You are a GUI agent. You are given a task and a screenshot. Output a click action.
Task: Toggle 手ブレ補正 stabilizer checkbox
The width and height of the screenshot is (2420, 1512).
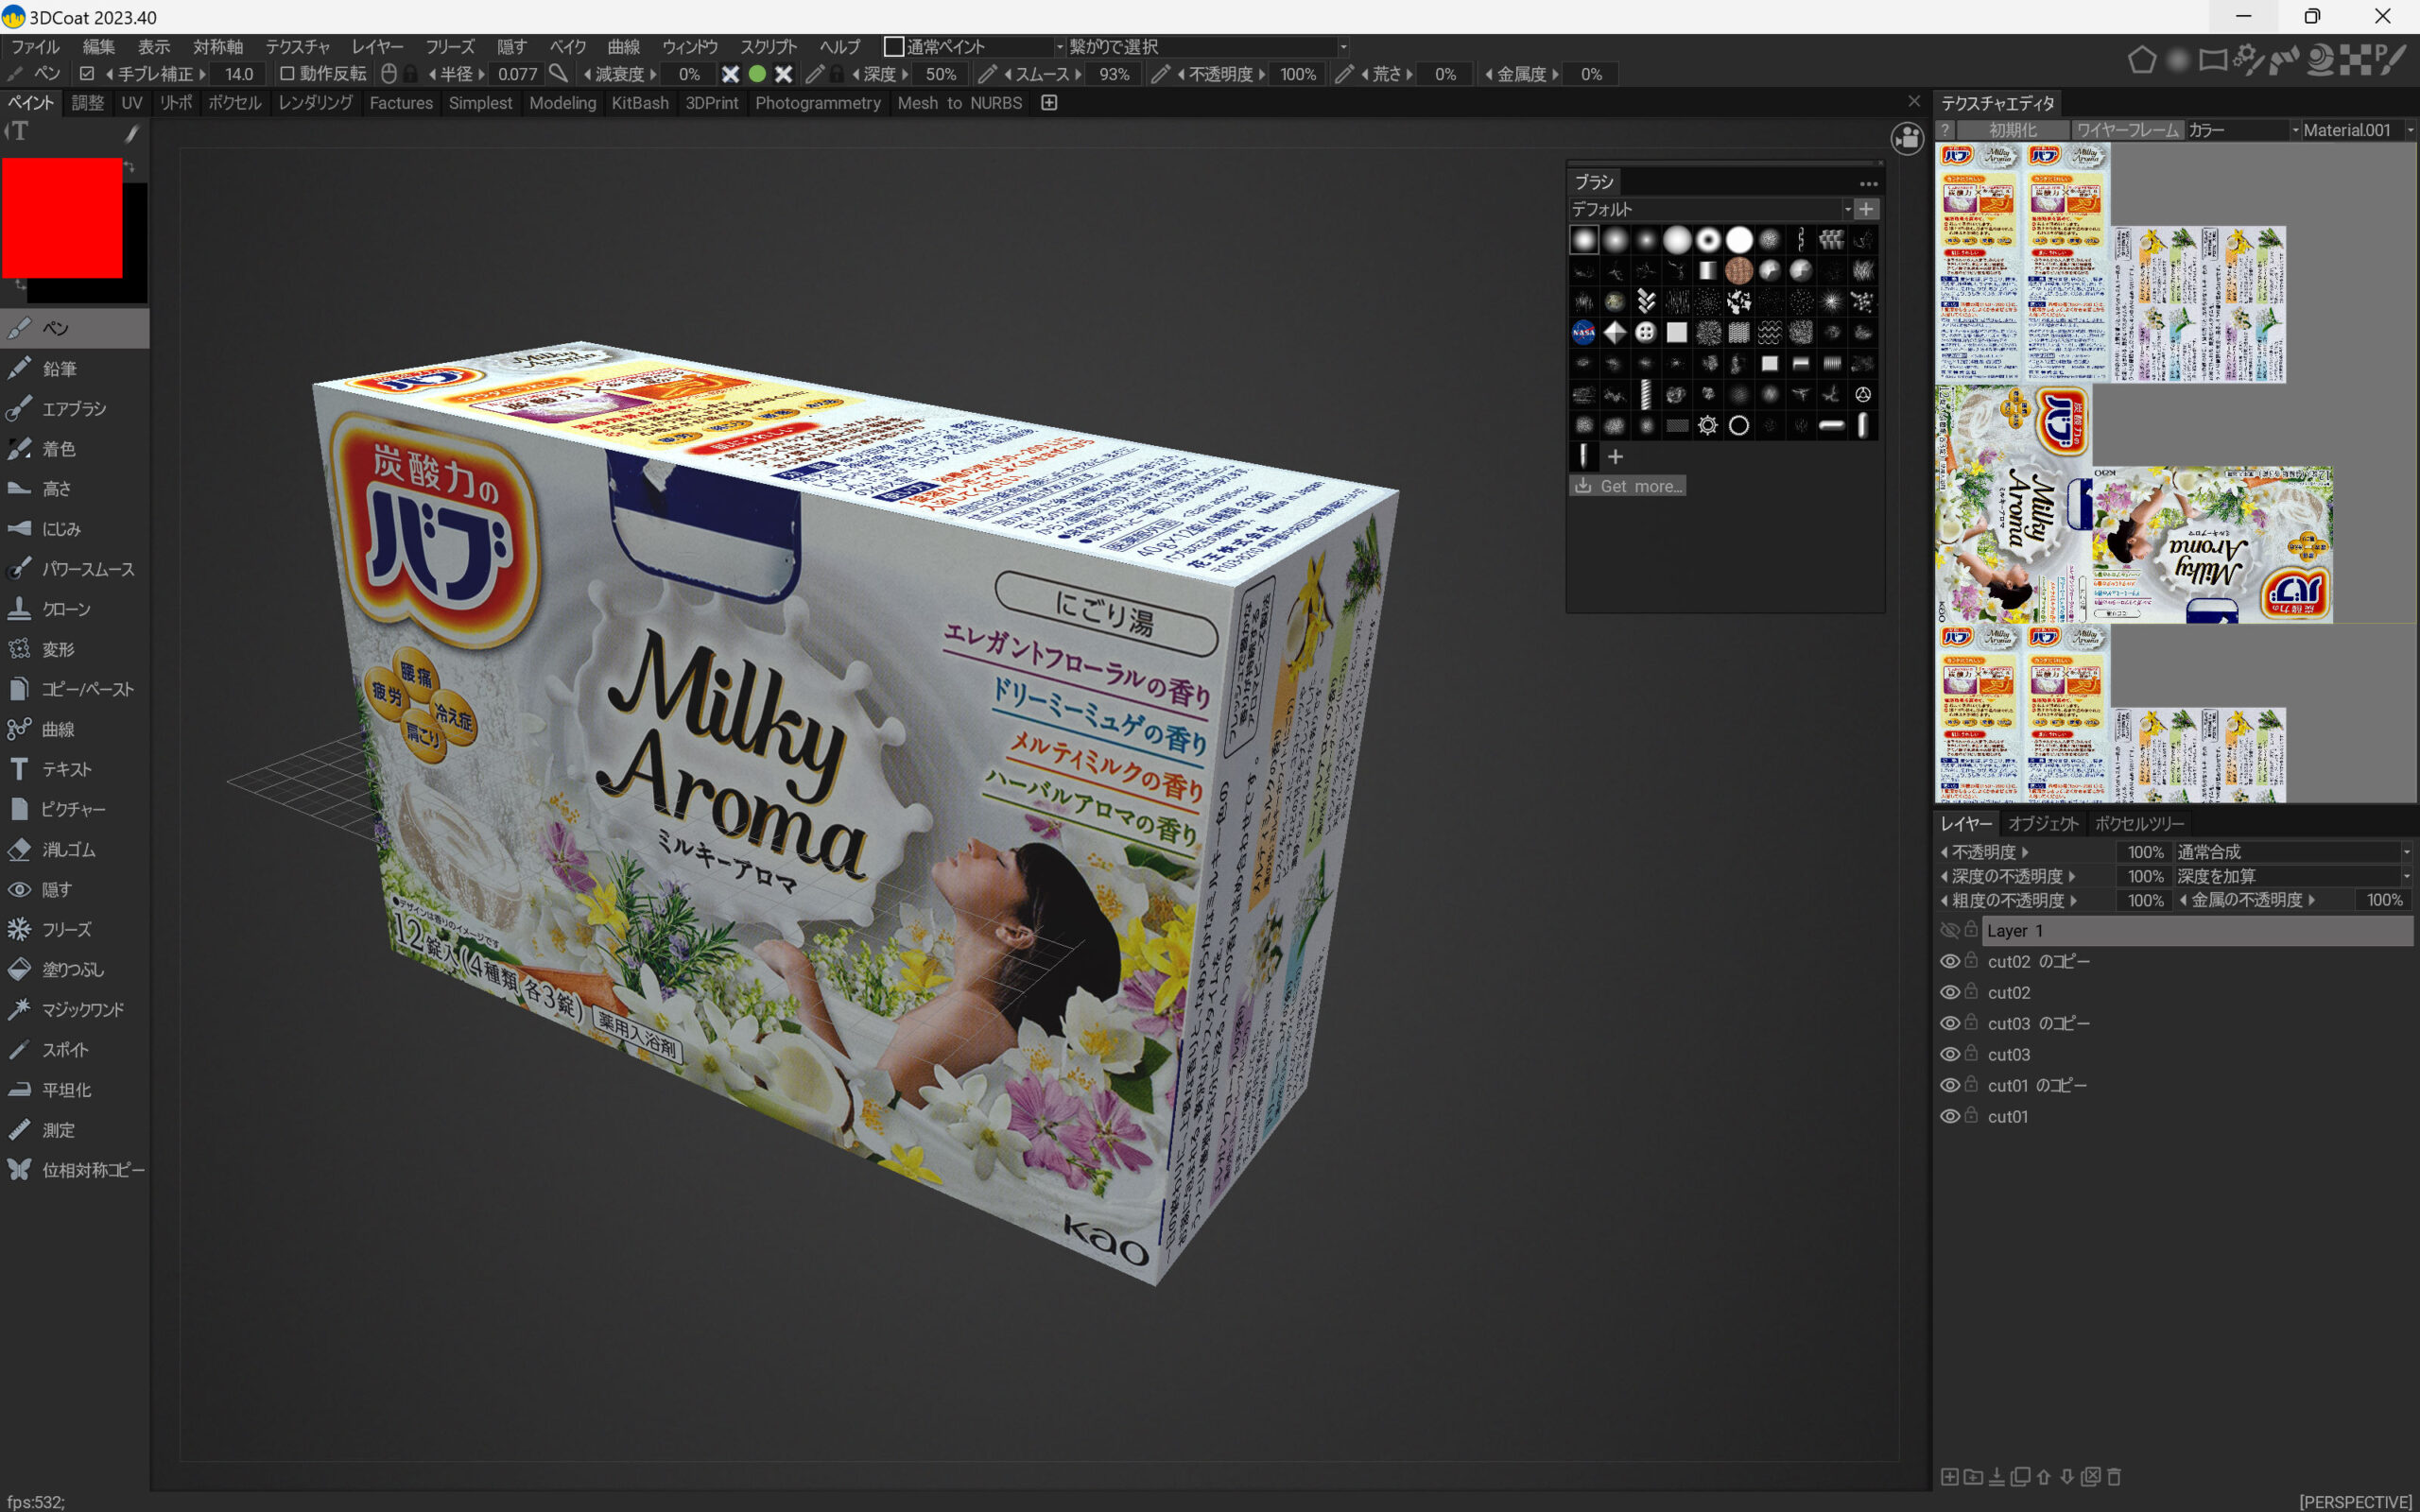pos(87,74)
